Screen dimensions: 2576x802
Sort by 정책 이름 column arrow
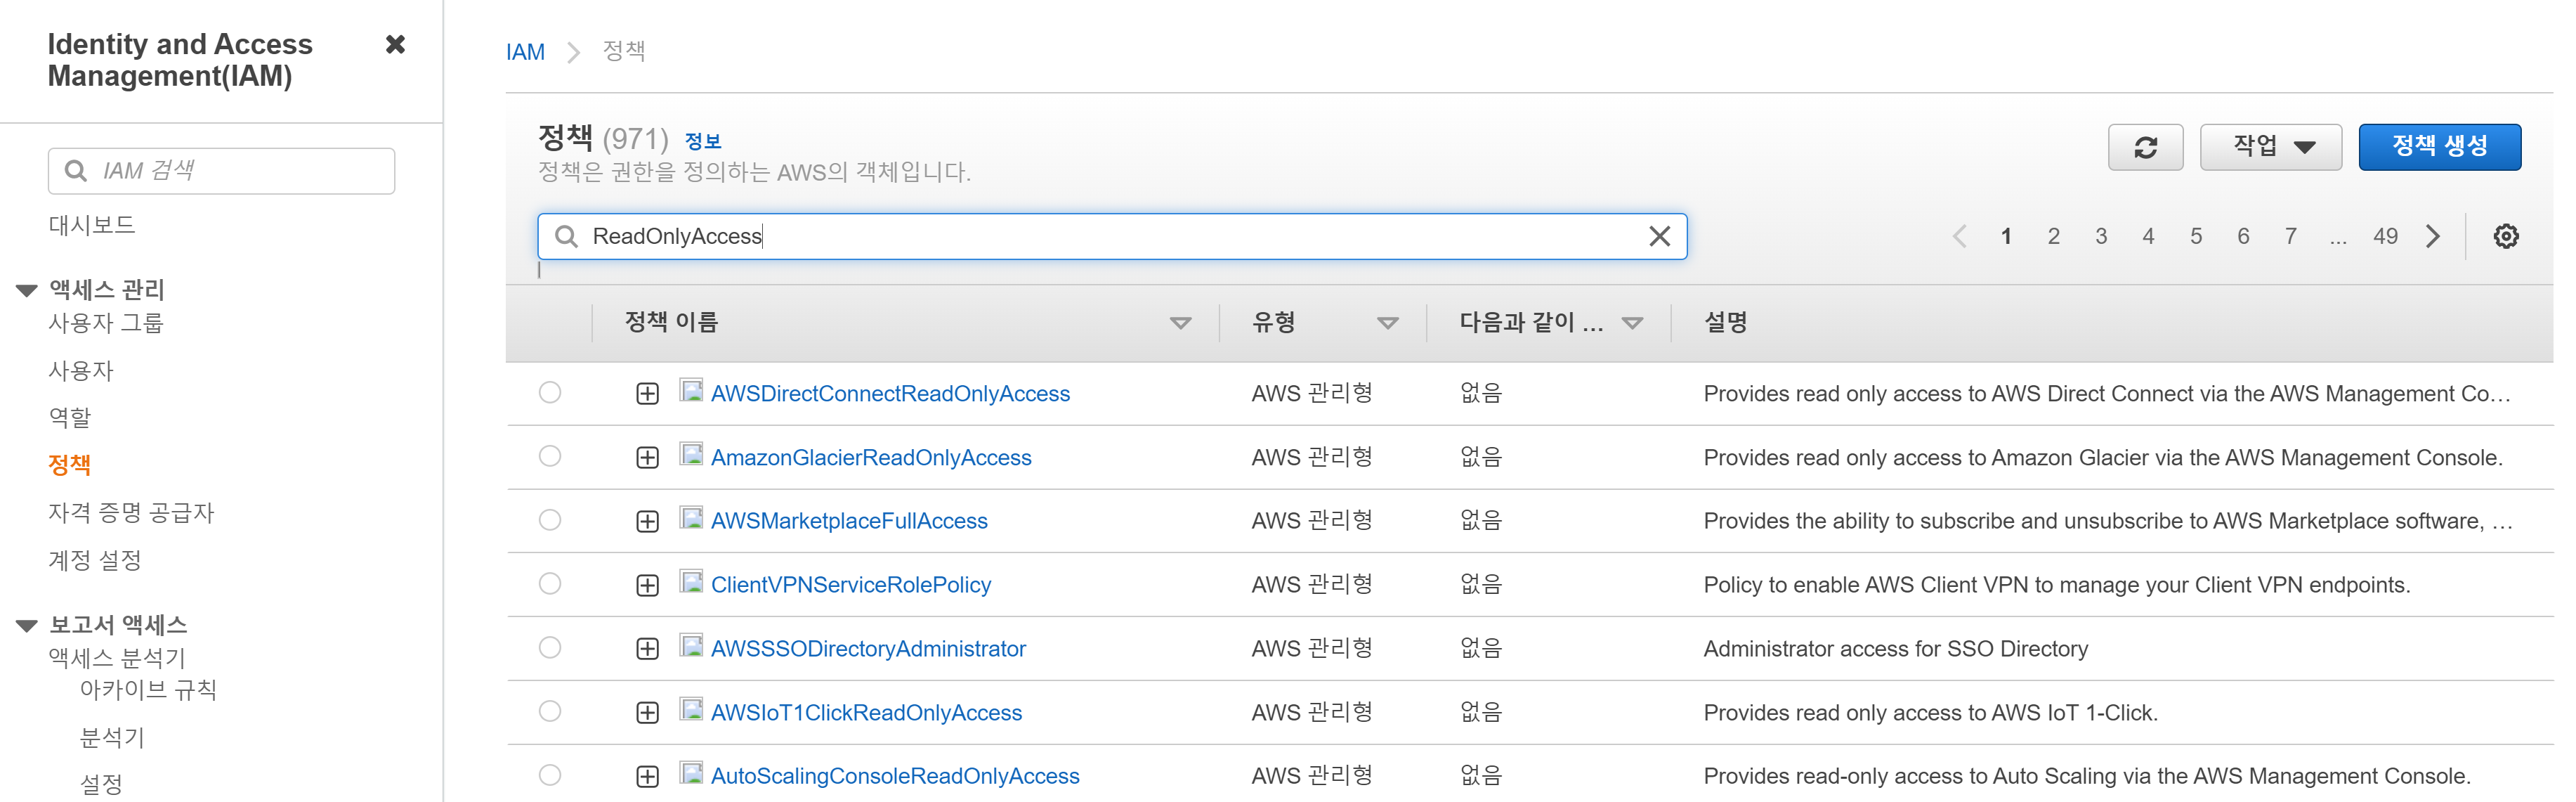click(1180, 323)
